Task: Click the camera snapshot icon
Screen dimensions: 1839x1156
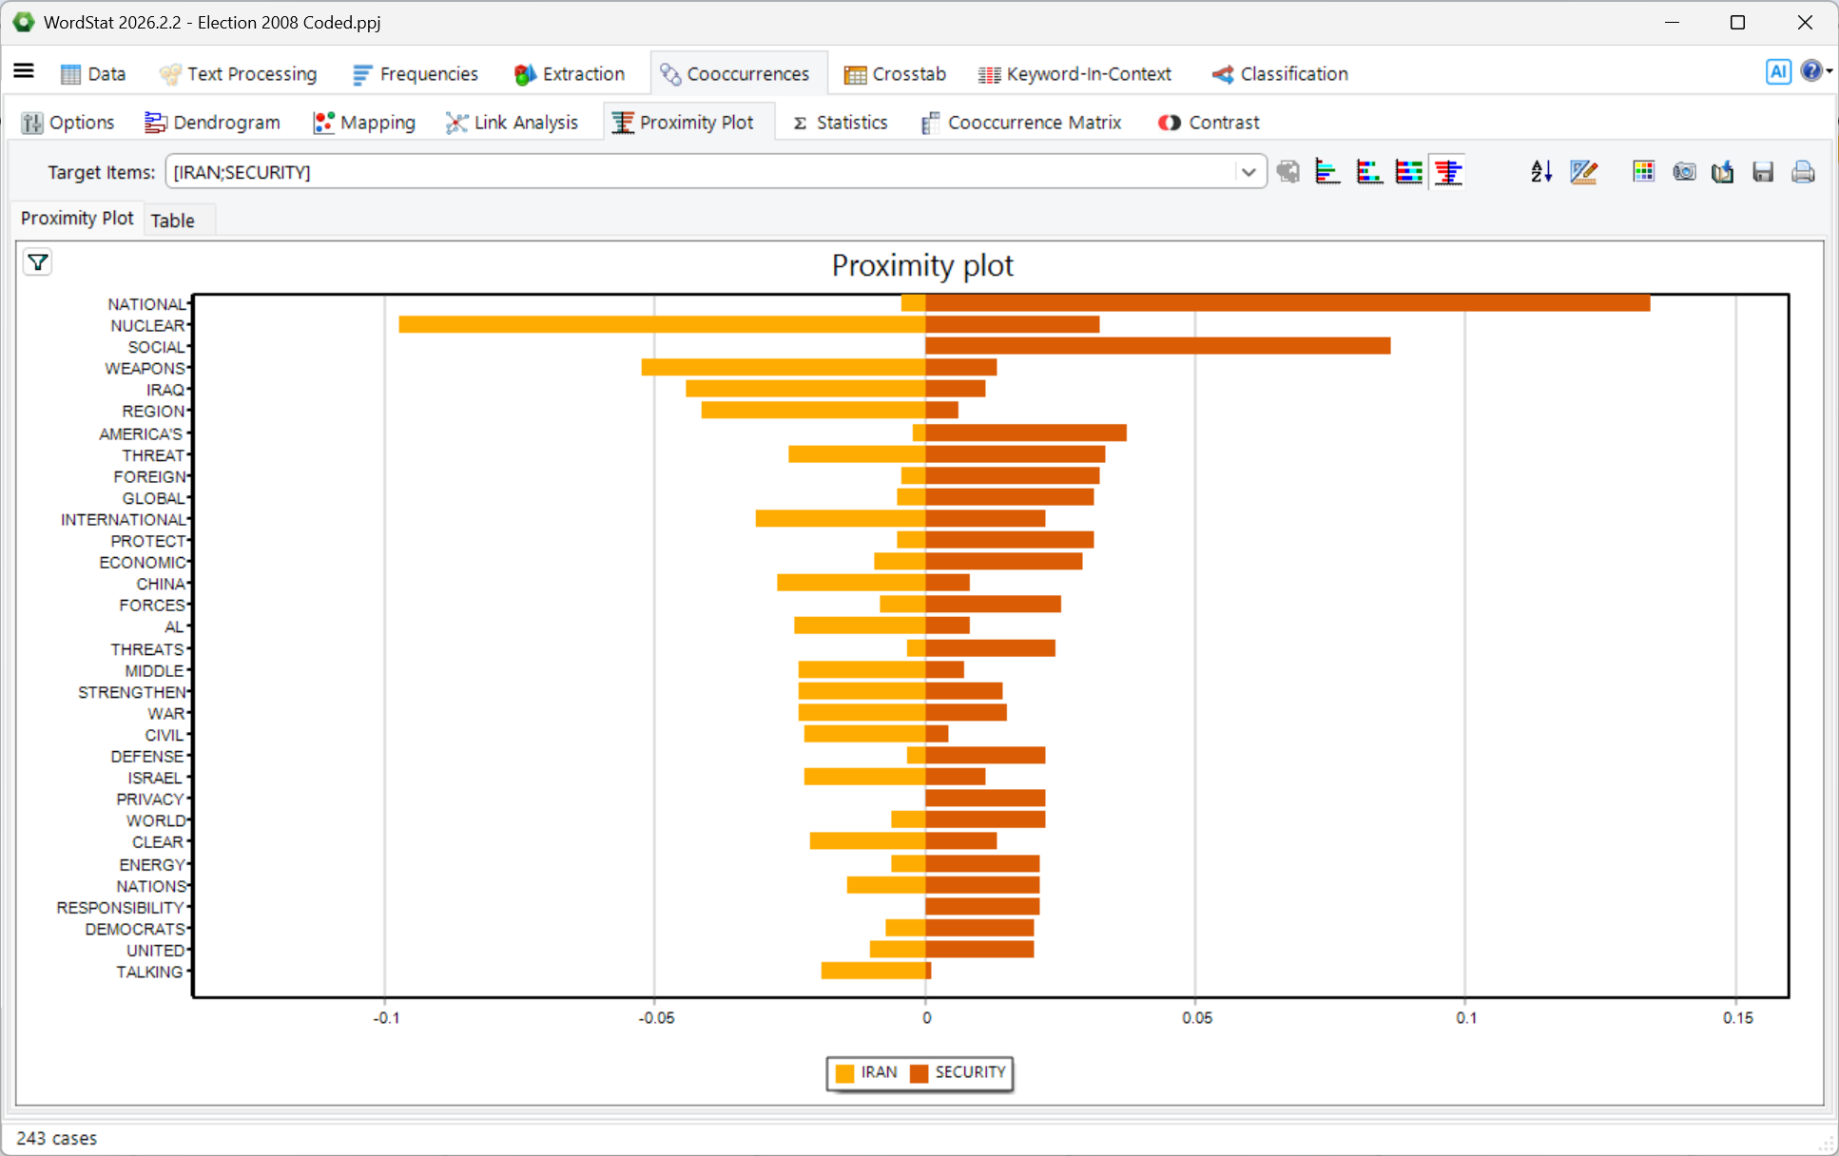Action: tap(1684, 172)
